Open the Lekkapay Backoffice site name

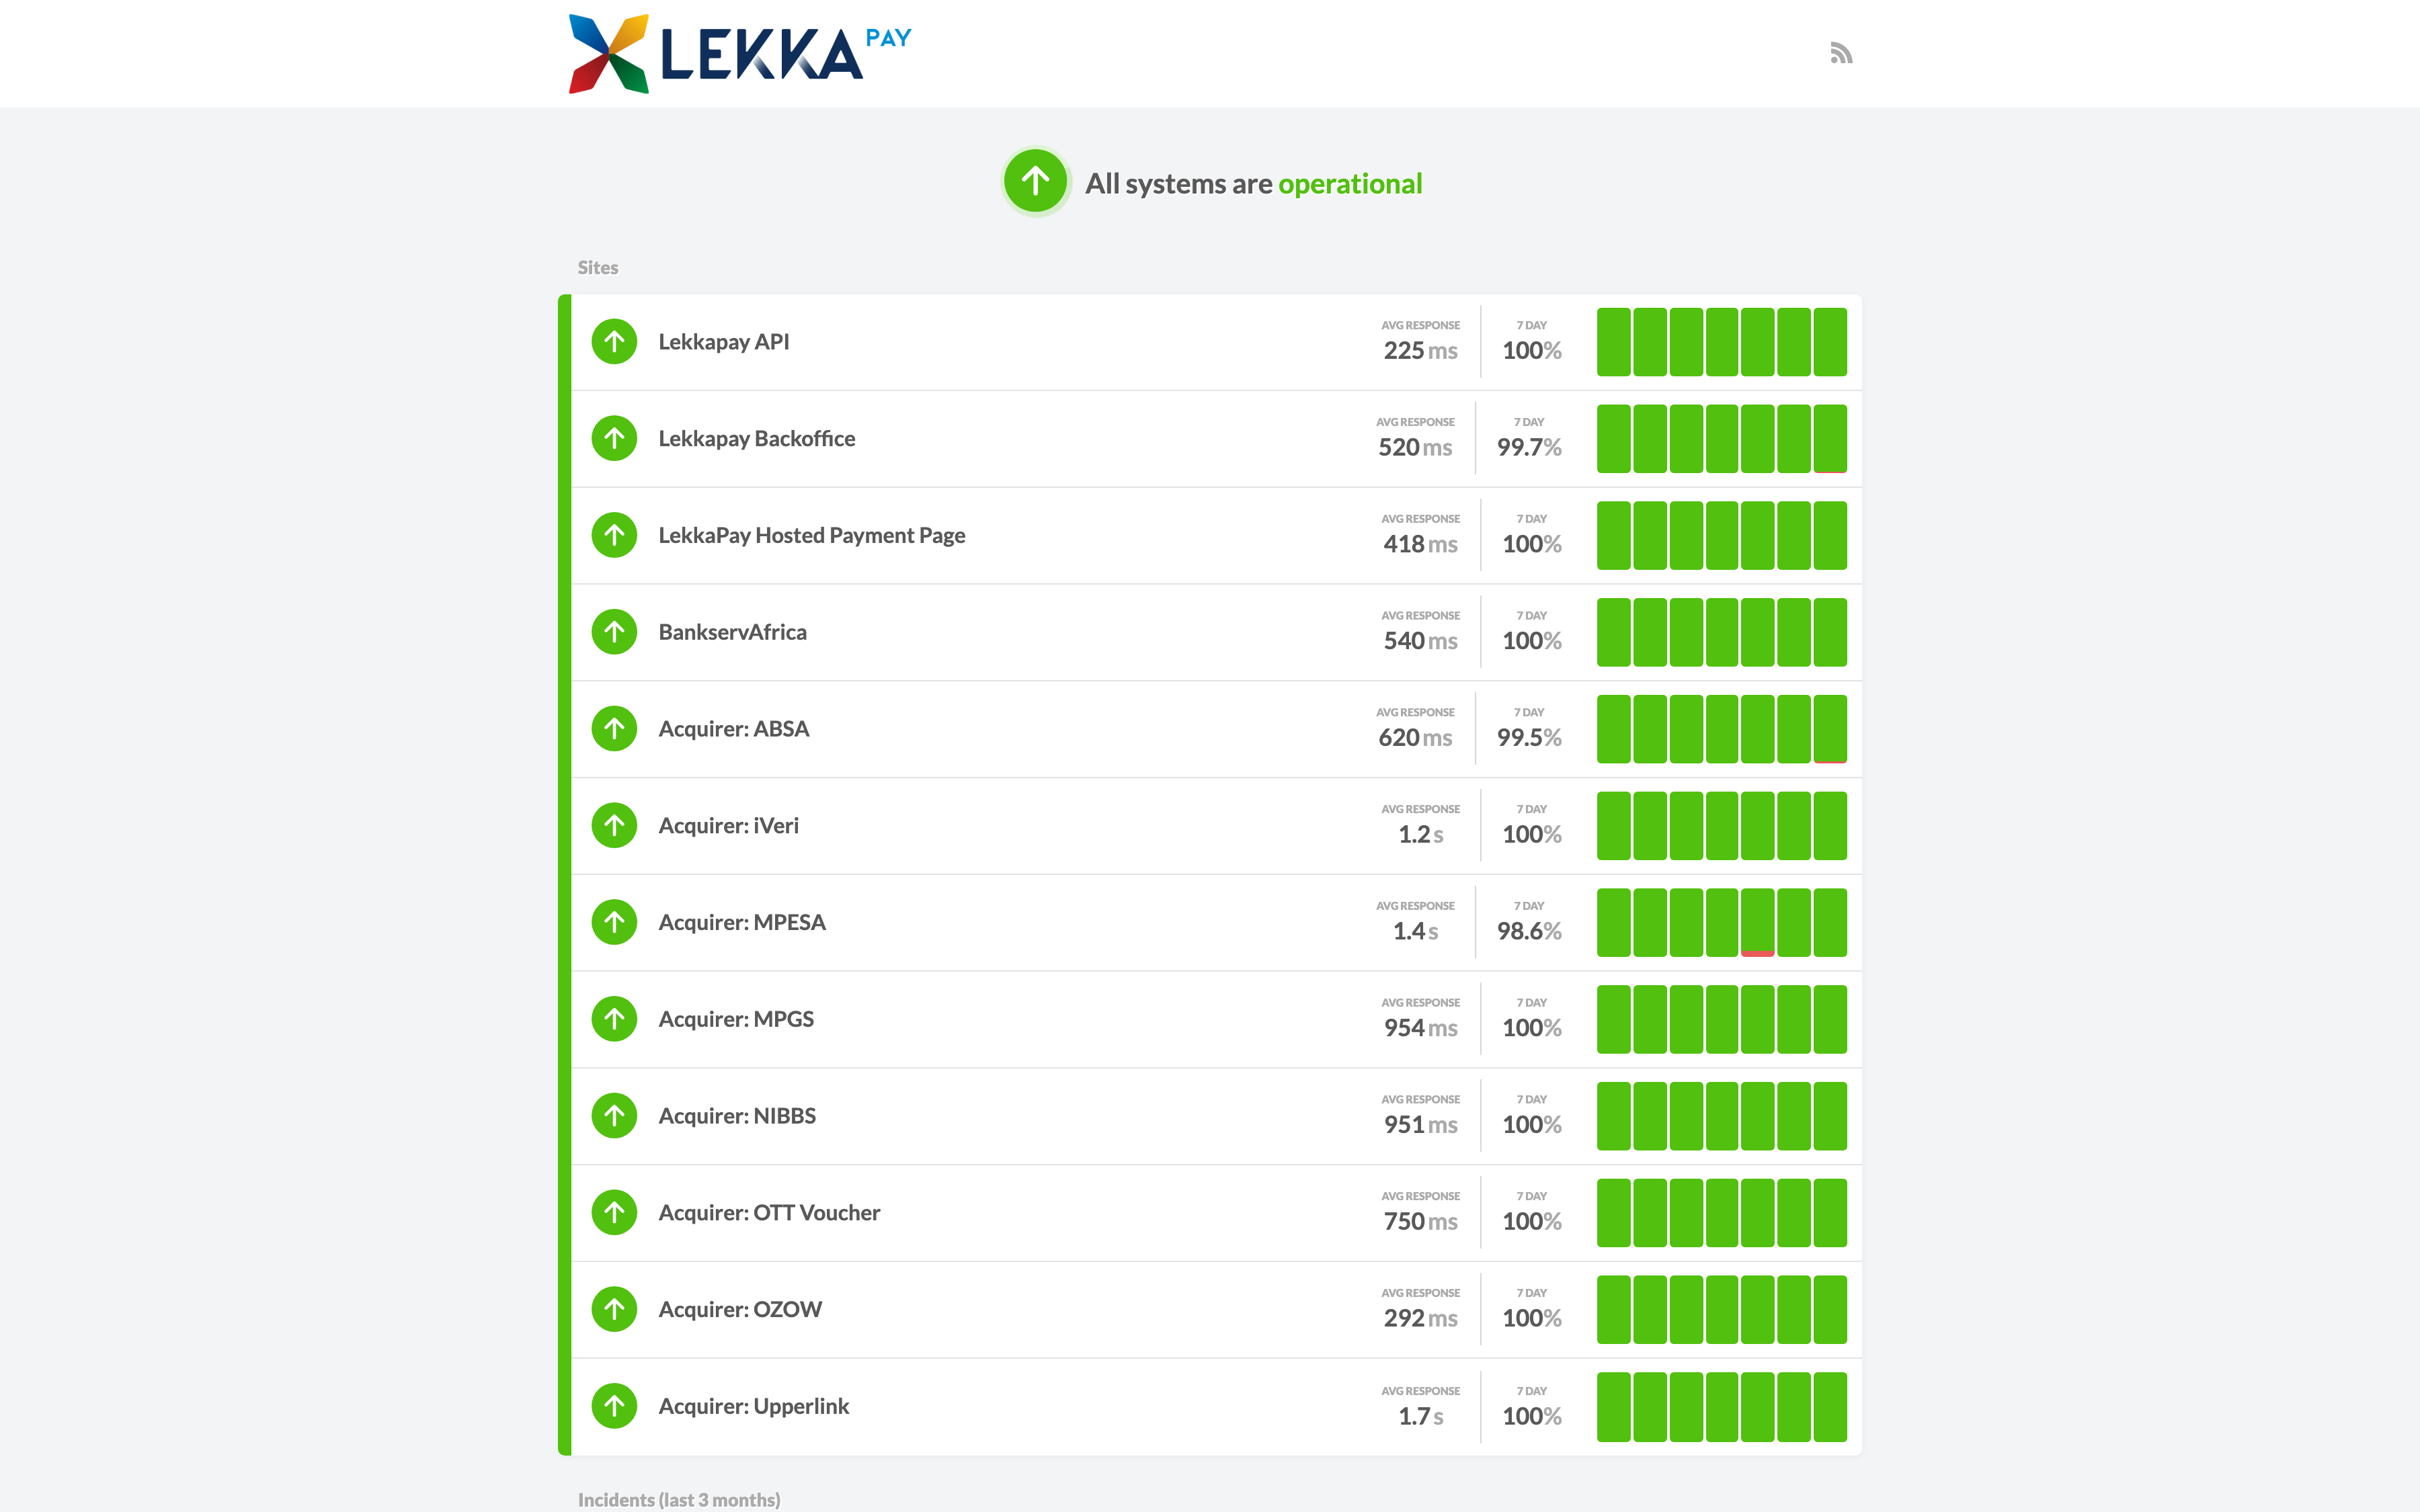757,439
